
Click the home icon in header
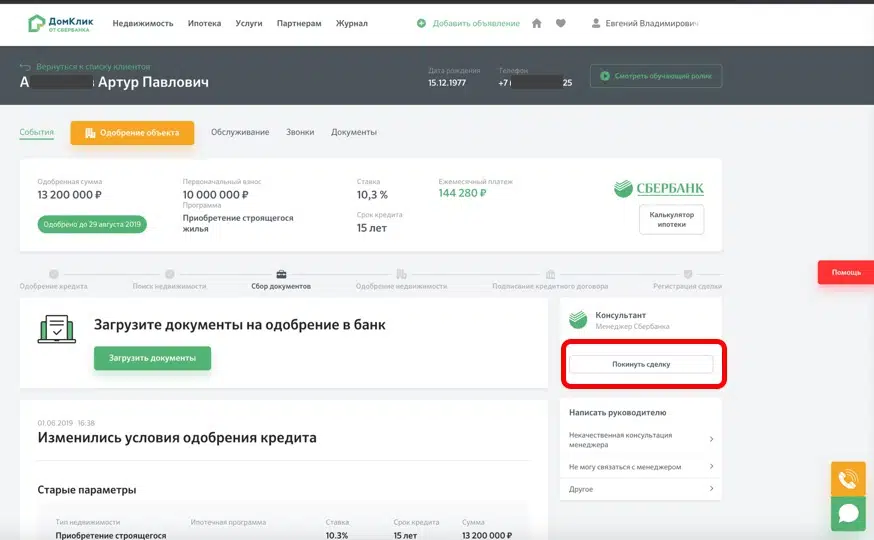[x=537, y=23]
